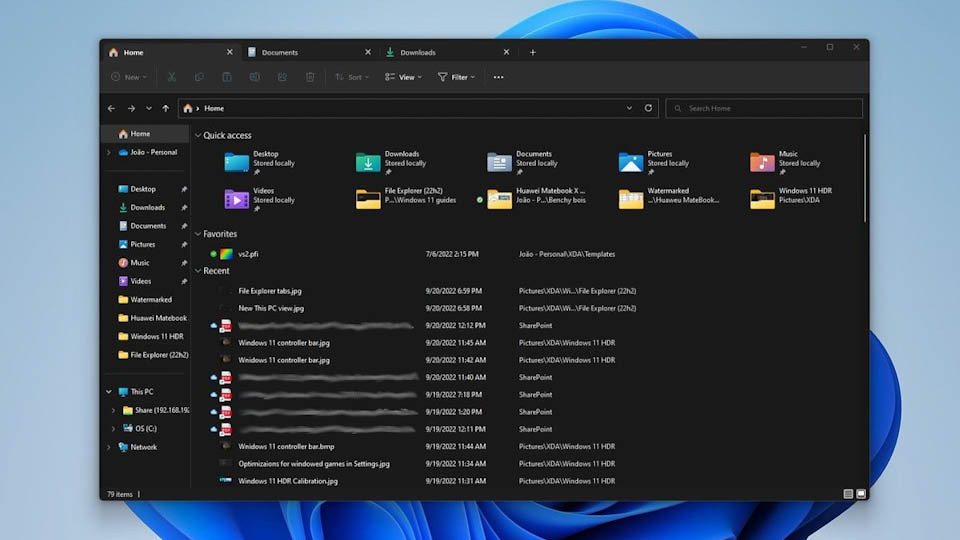Select Pictures in the navigation sidebar
The image size is (960, 540).
pos(143,244)
